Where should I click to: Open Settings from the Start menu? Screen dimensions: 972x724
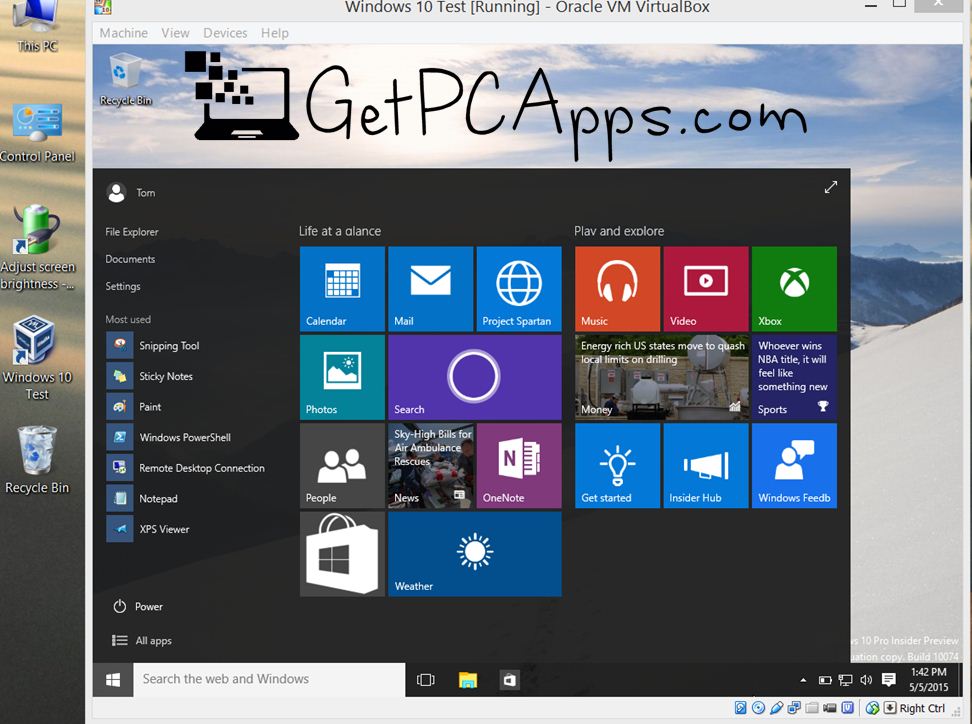click(x=122, y=286)
